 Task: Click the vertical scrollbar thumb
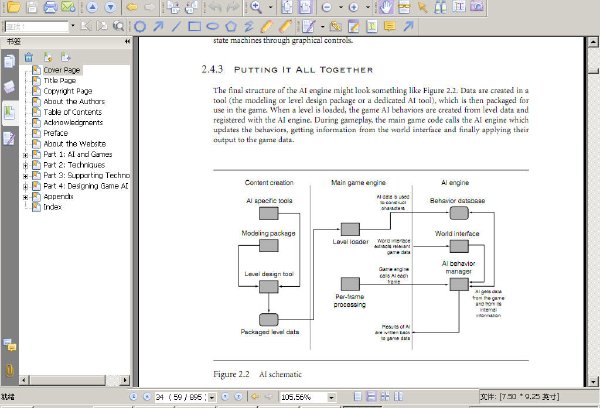[x=593, y=71]
